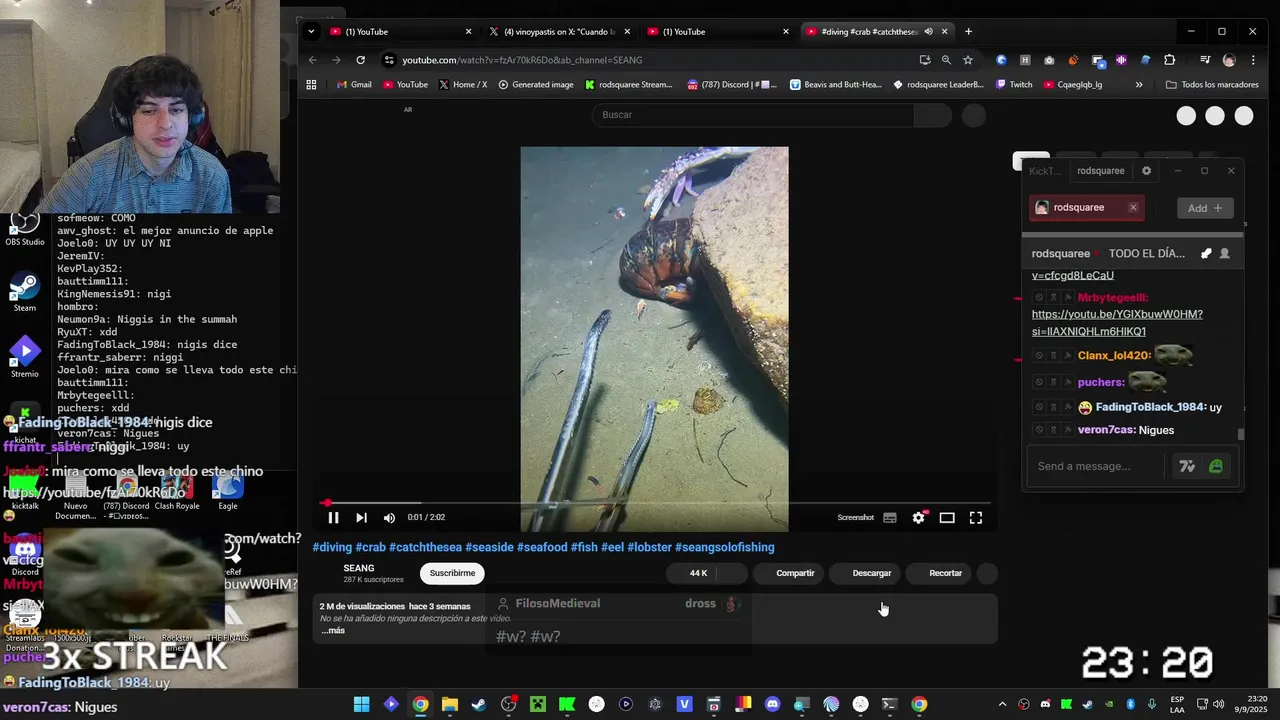
Task: Open the Chrome profile avatar
Action: point(1229,60)
